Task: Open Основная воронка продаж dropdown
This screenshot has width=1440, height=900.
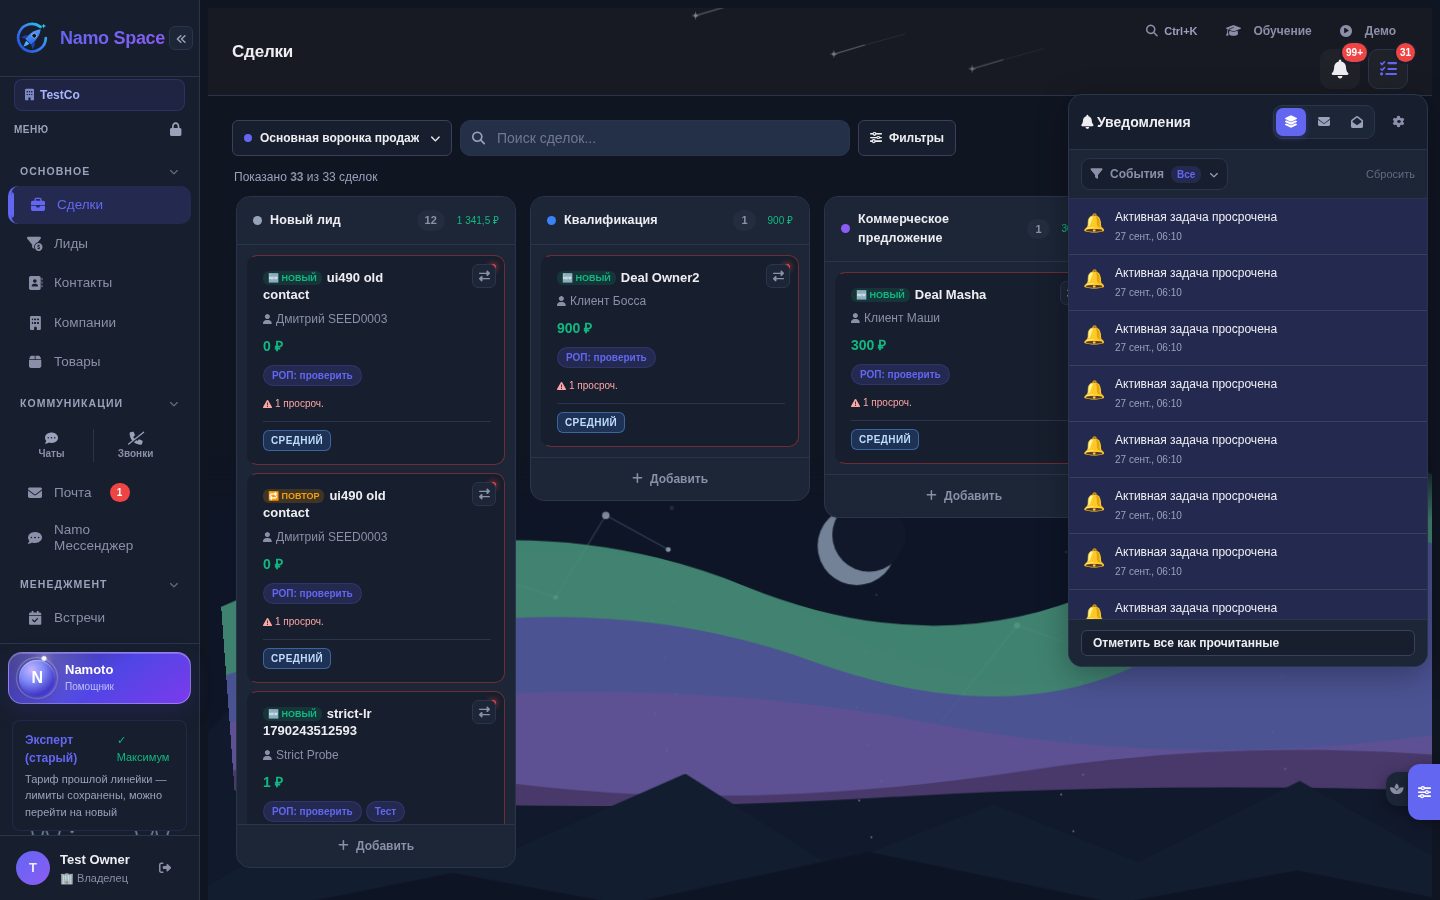Action: pyautogui.click(x=342, y=138)
